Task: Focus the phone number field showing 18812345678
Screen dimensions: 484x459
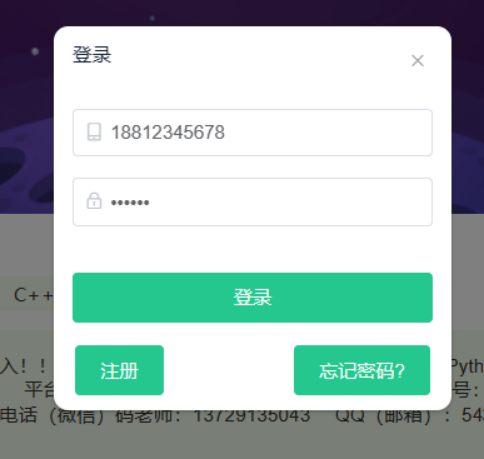Action: (x=253, y=132)
